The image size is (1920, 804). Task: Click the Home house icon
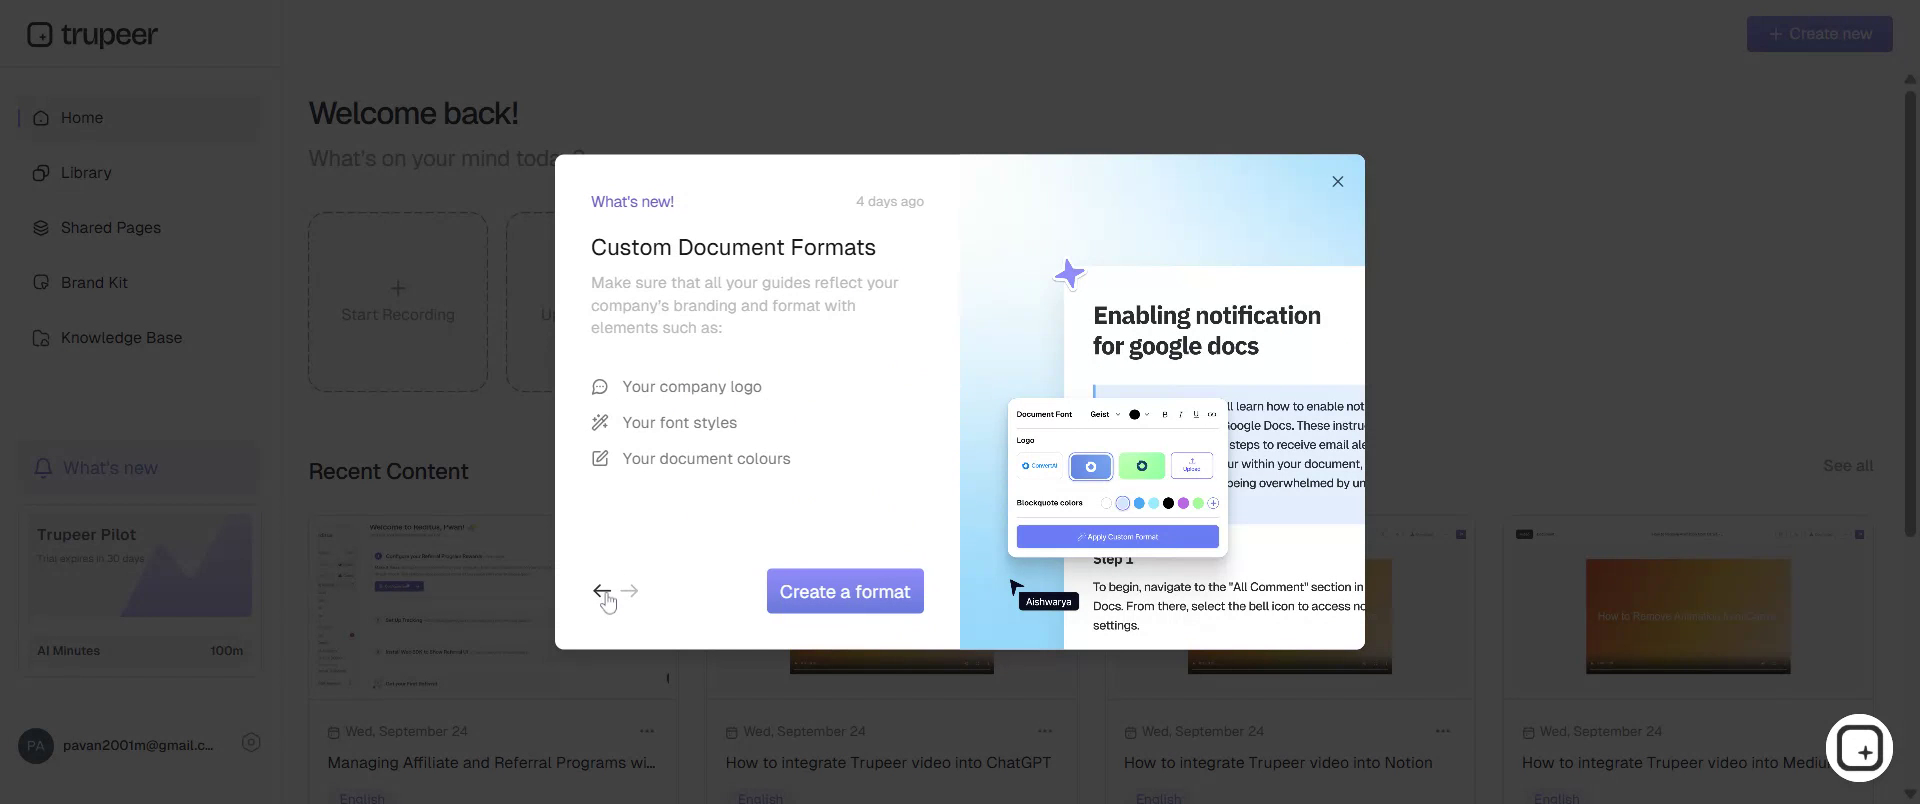(41, 118)
